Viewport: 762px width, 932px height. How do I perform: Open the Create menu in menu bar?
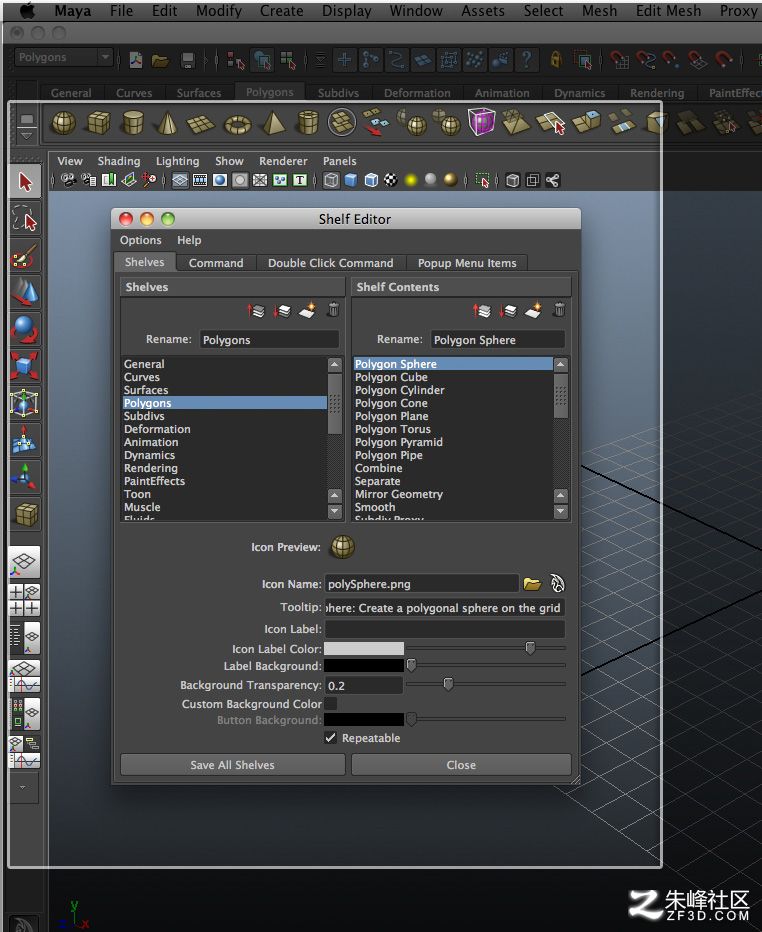coord(282,11)
